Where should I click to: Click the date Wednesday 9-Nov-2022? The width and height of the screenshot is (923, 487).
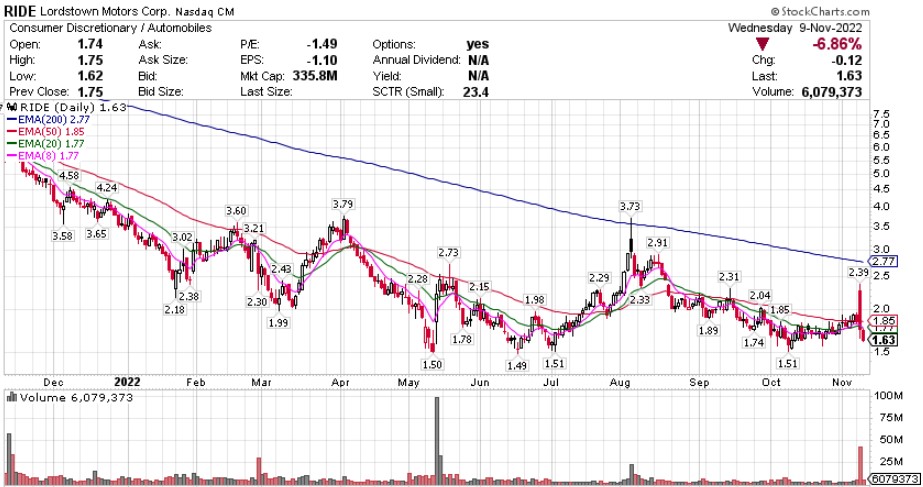tap(795, 28)
